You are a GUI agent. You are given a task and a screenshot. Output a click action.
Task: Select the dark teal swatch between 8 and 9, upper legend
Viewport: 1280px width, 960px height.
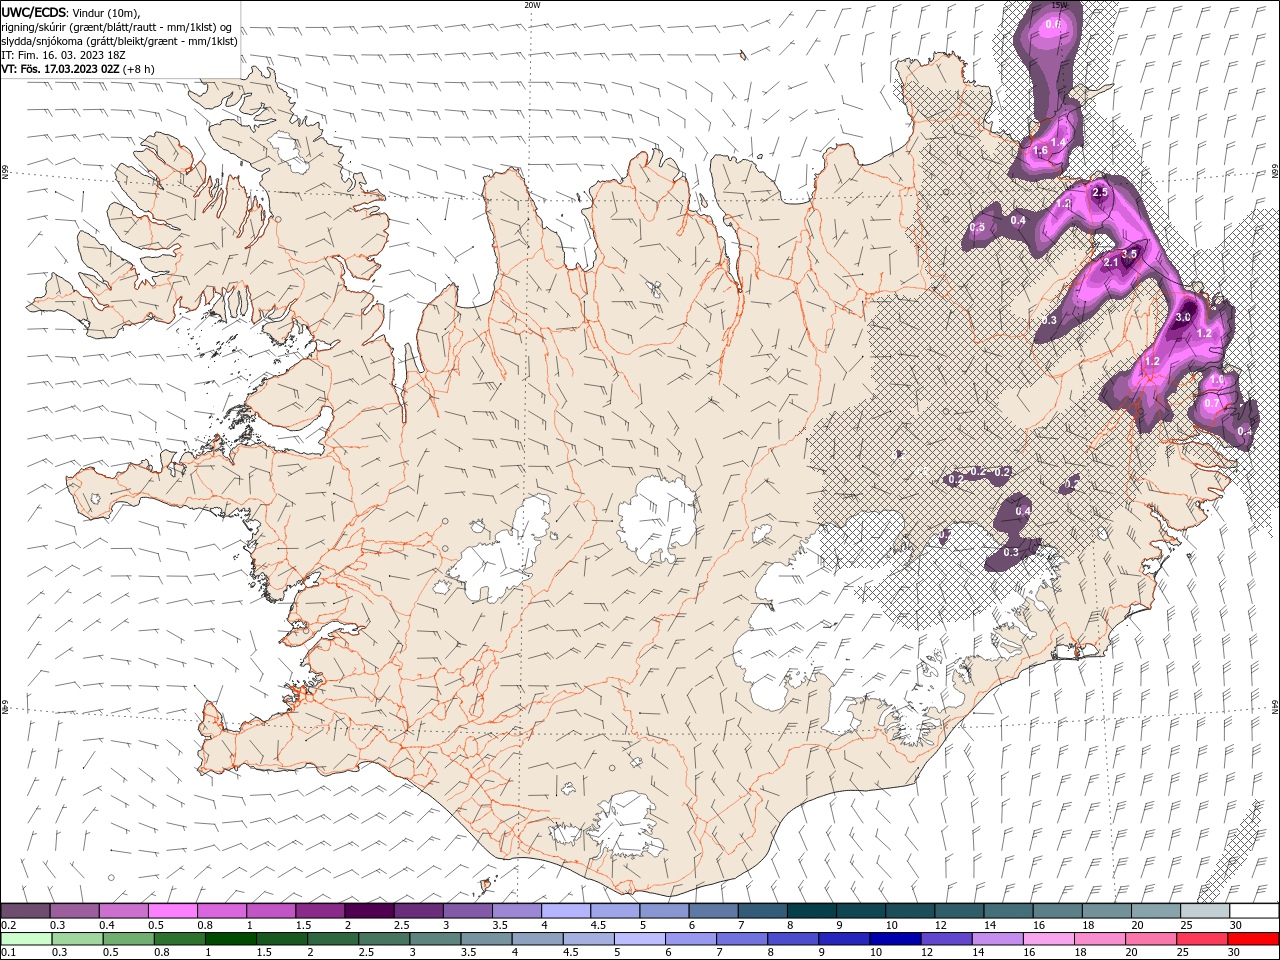coord(812,911)
